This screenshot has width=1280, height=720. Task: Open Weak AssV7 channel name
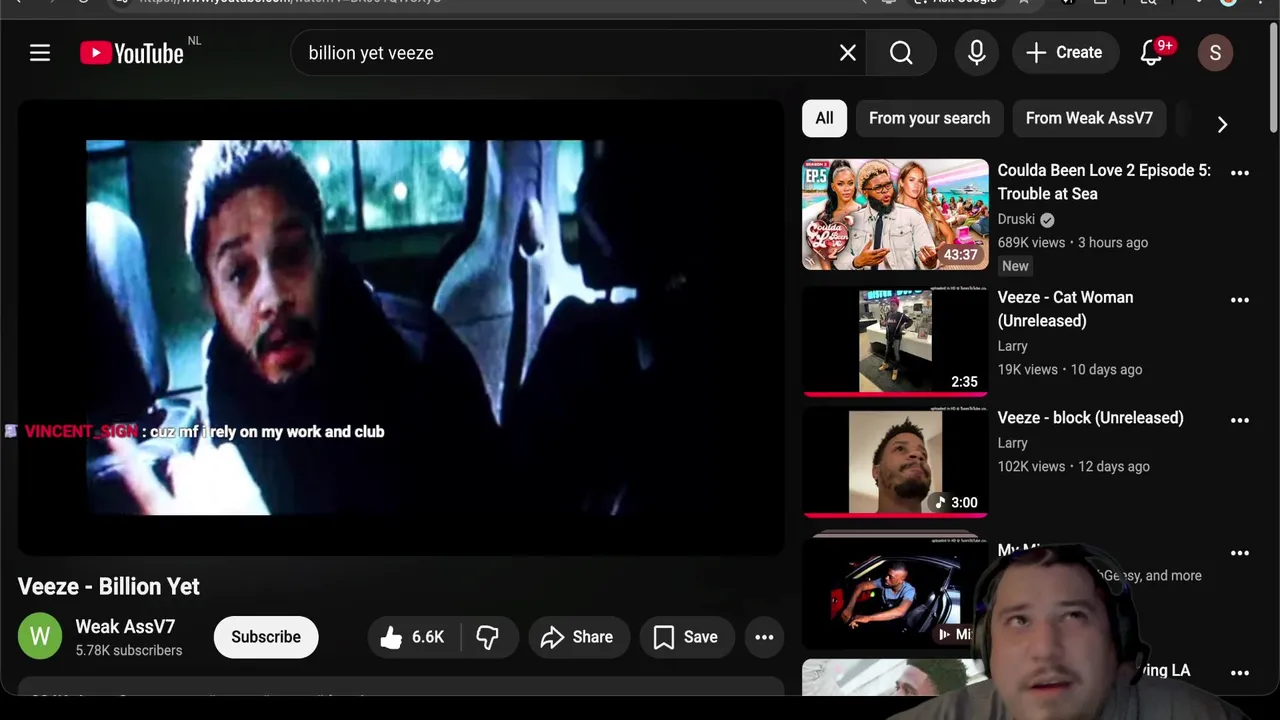tap(125, 627)
